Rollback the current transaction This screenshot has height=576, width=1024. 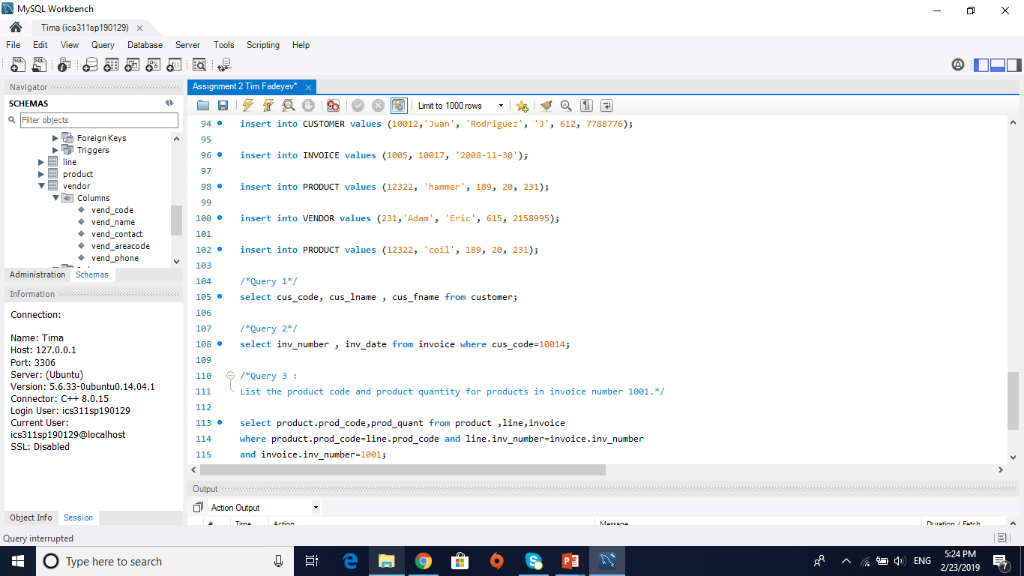pyautogui.click(x=378, y=106)
